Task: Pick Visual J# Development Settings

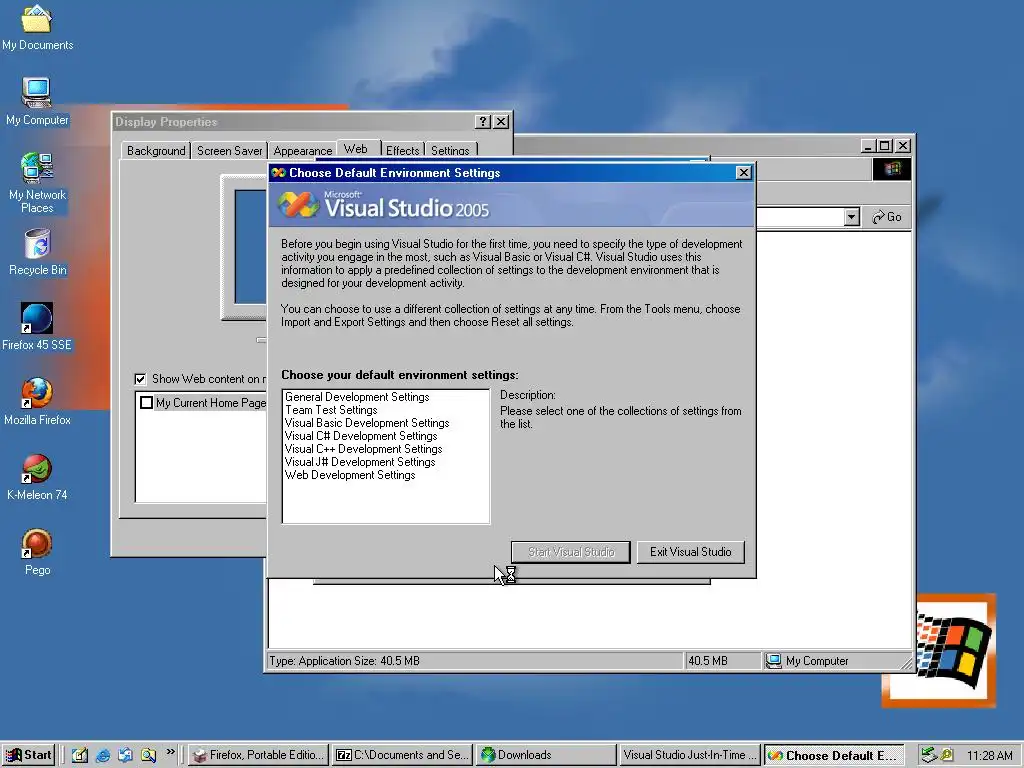Action: (x=360, y=462)
